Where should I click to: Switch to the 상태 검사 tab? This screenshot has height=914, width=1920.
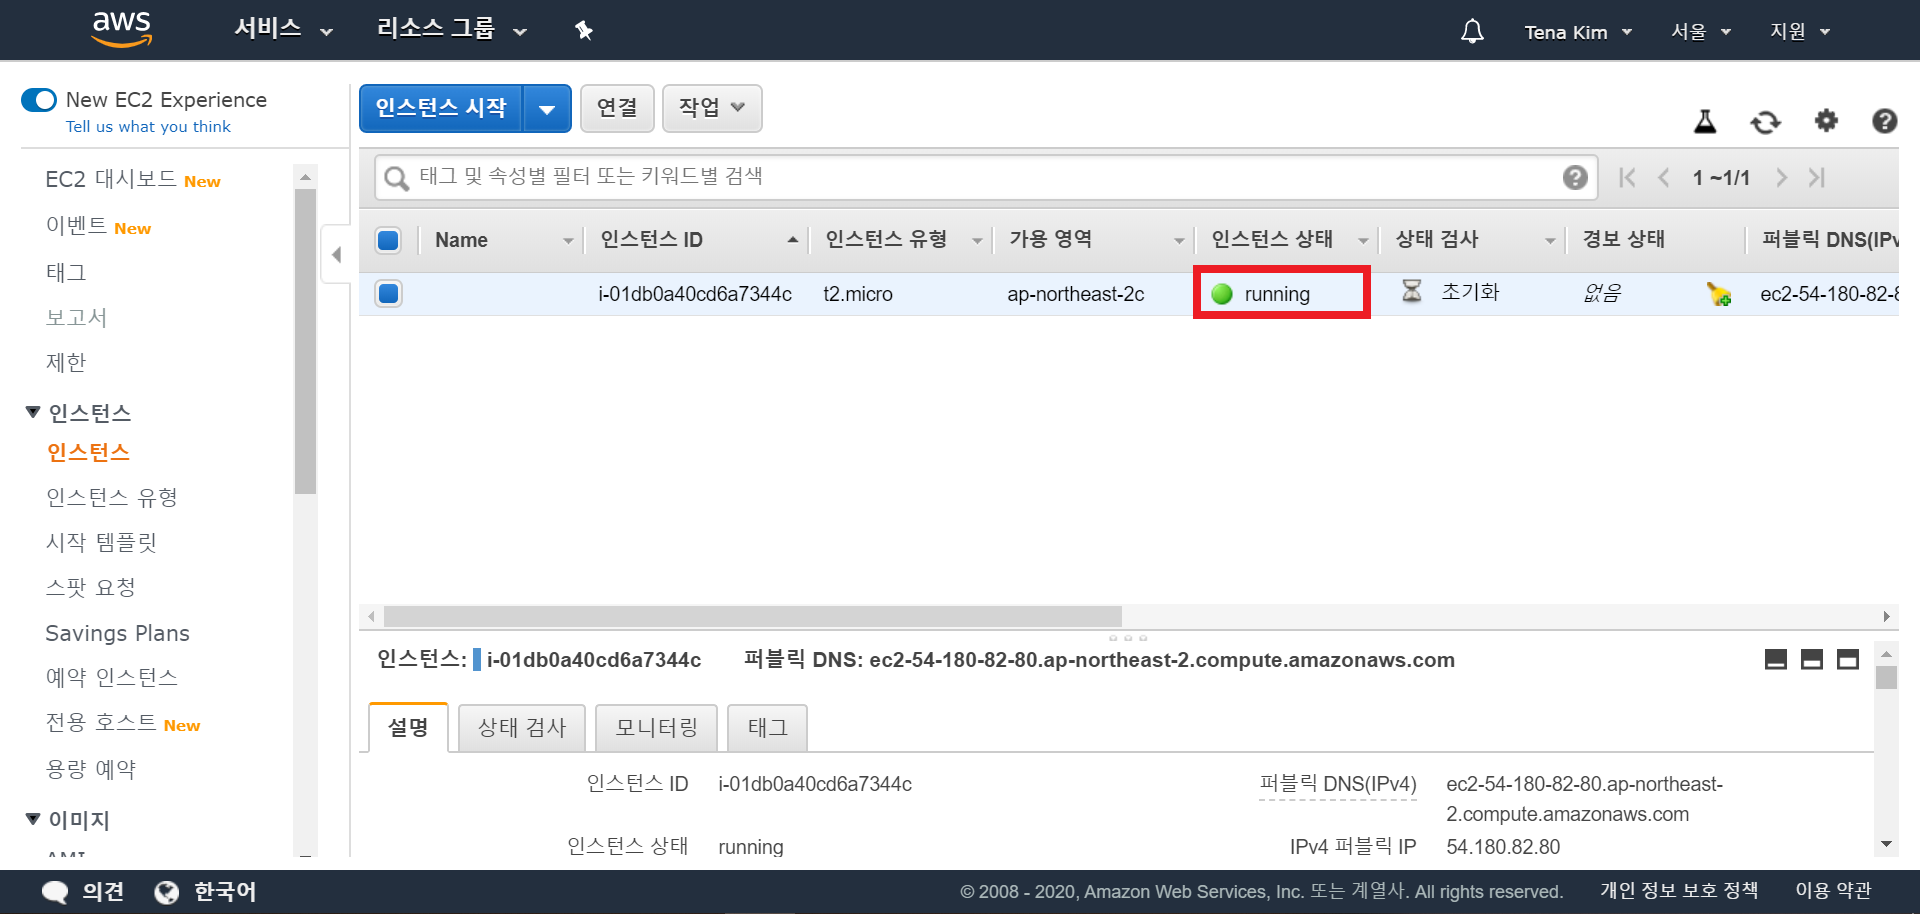(522, 727)
